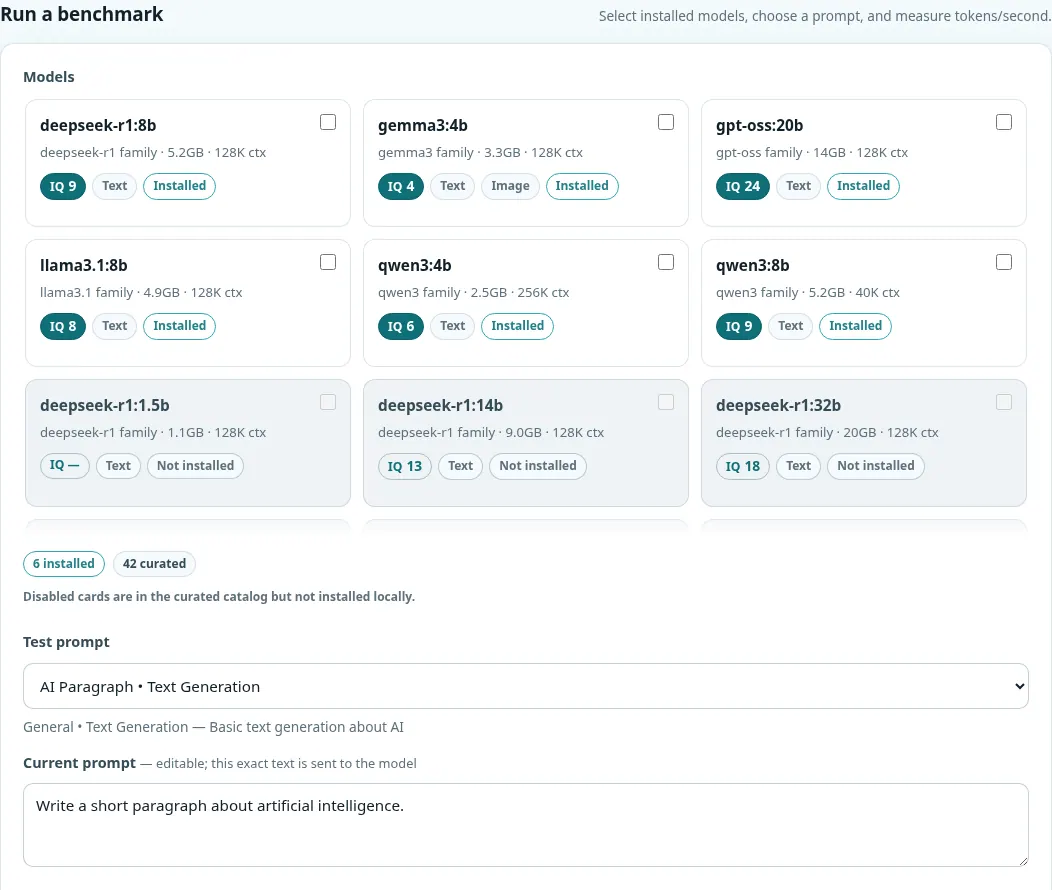Click Not installed tag on deepseek-r1:32b
Image resolution: width=1052 pixels, height=890 pixels.
coord(876,466)
